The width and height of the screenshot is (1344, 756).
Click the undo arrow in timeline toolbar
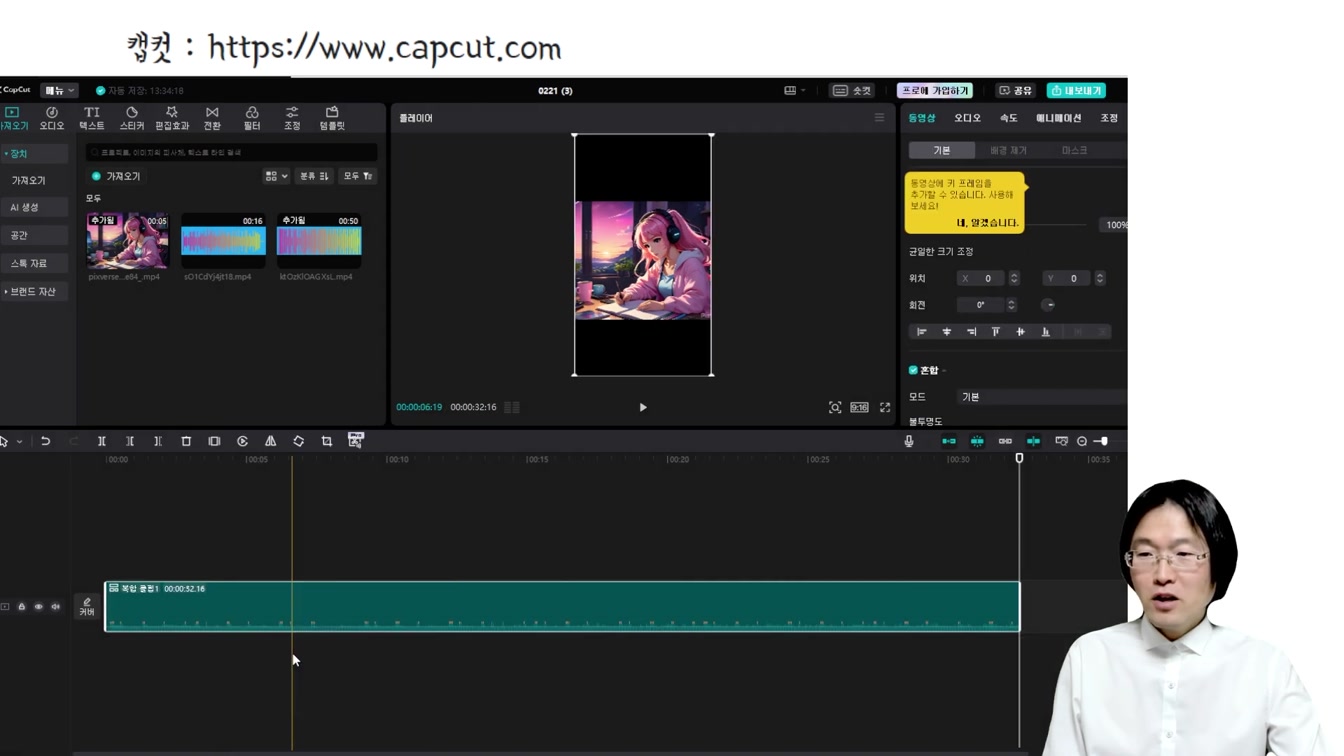tap(45, 441)
